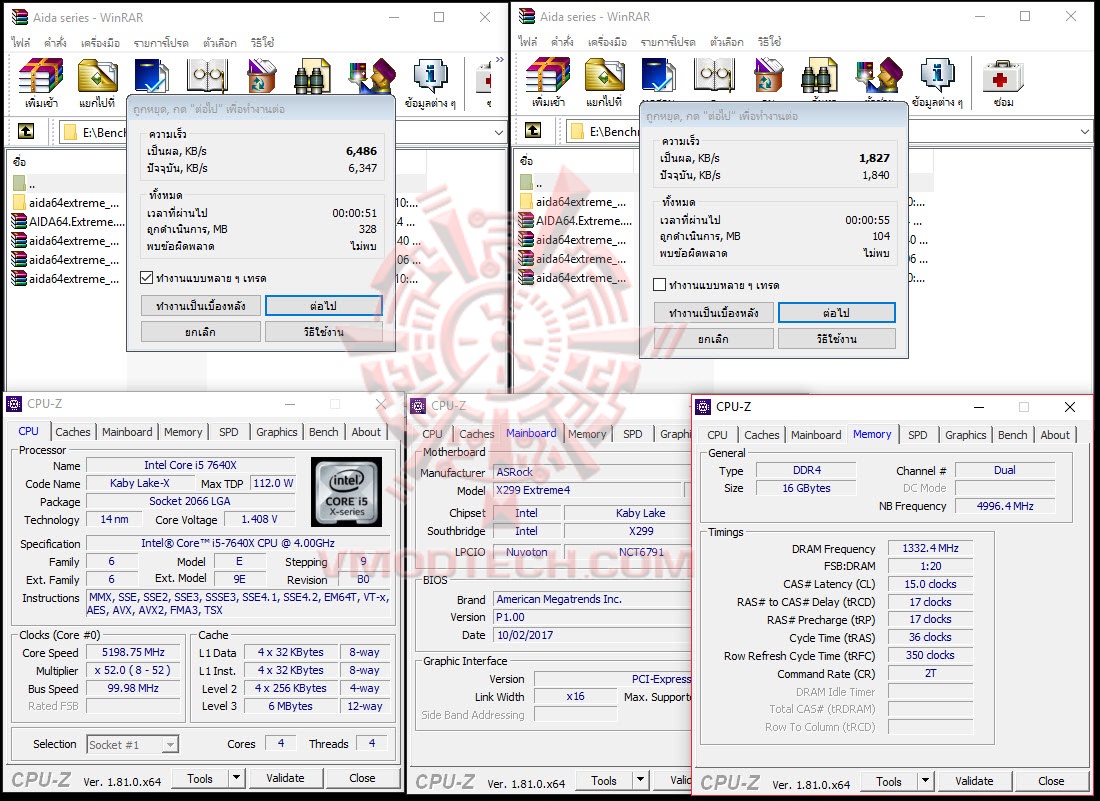This screenshot has height=801, width=1100.
Task: Click ยกเลิก (Cancel) button in left WinRAR dialog
Action: coord(201,332)
